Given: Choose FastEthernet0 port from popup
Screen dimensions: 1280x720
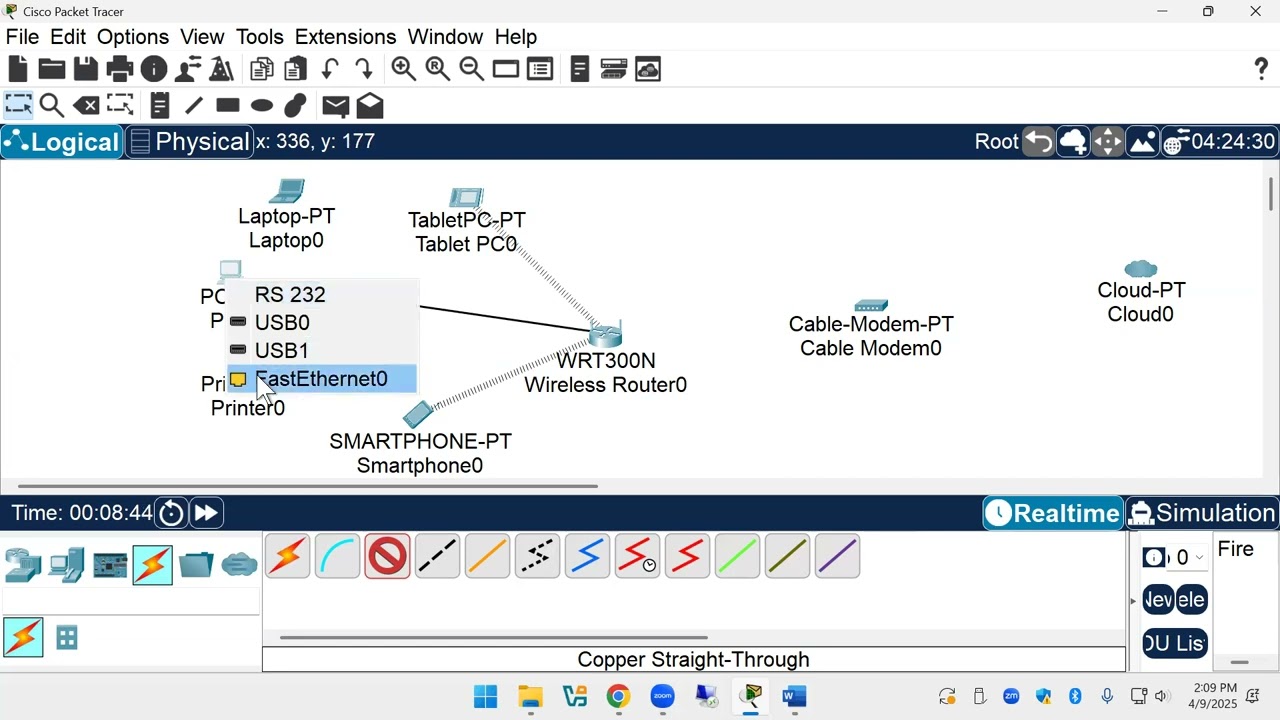Looking at the screenshot, I should point(321,379).
